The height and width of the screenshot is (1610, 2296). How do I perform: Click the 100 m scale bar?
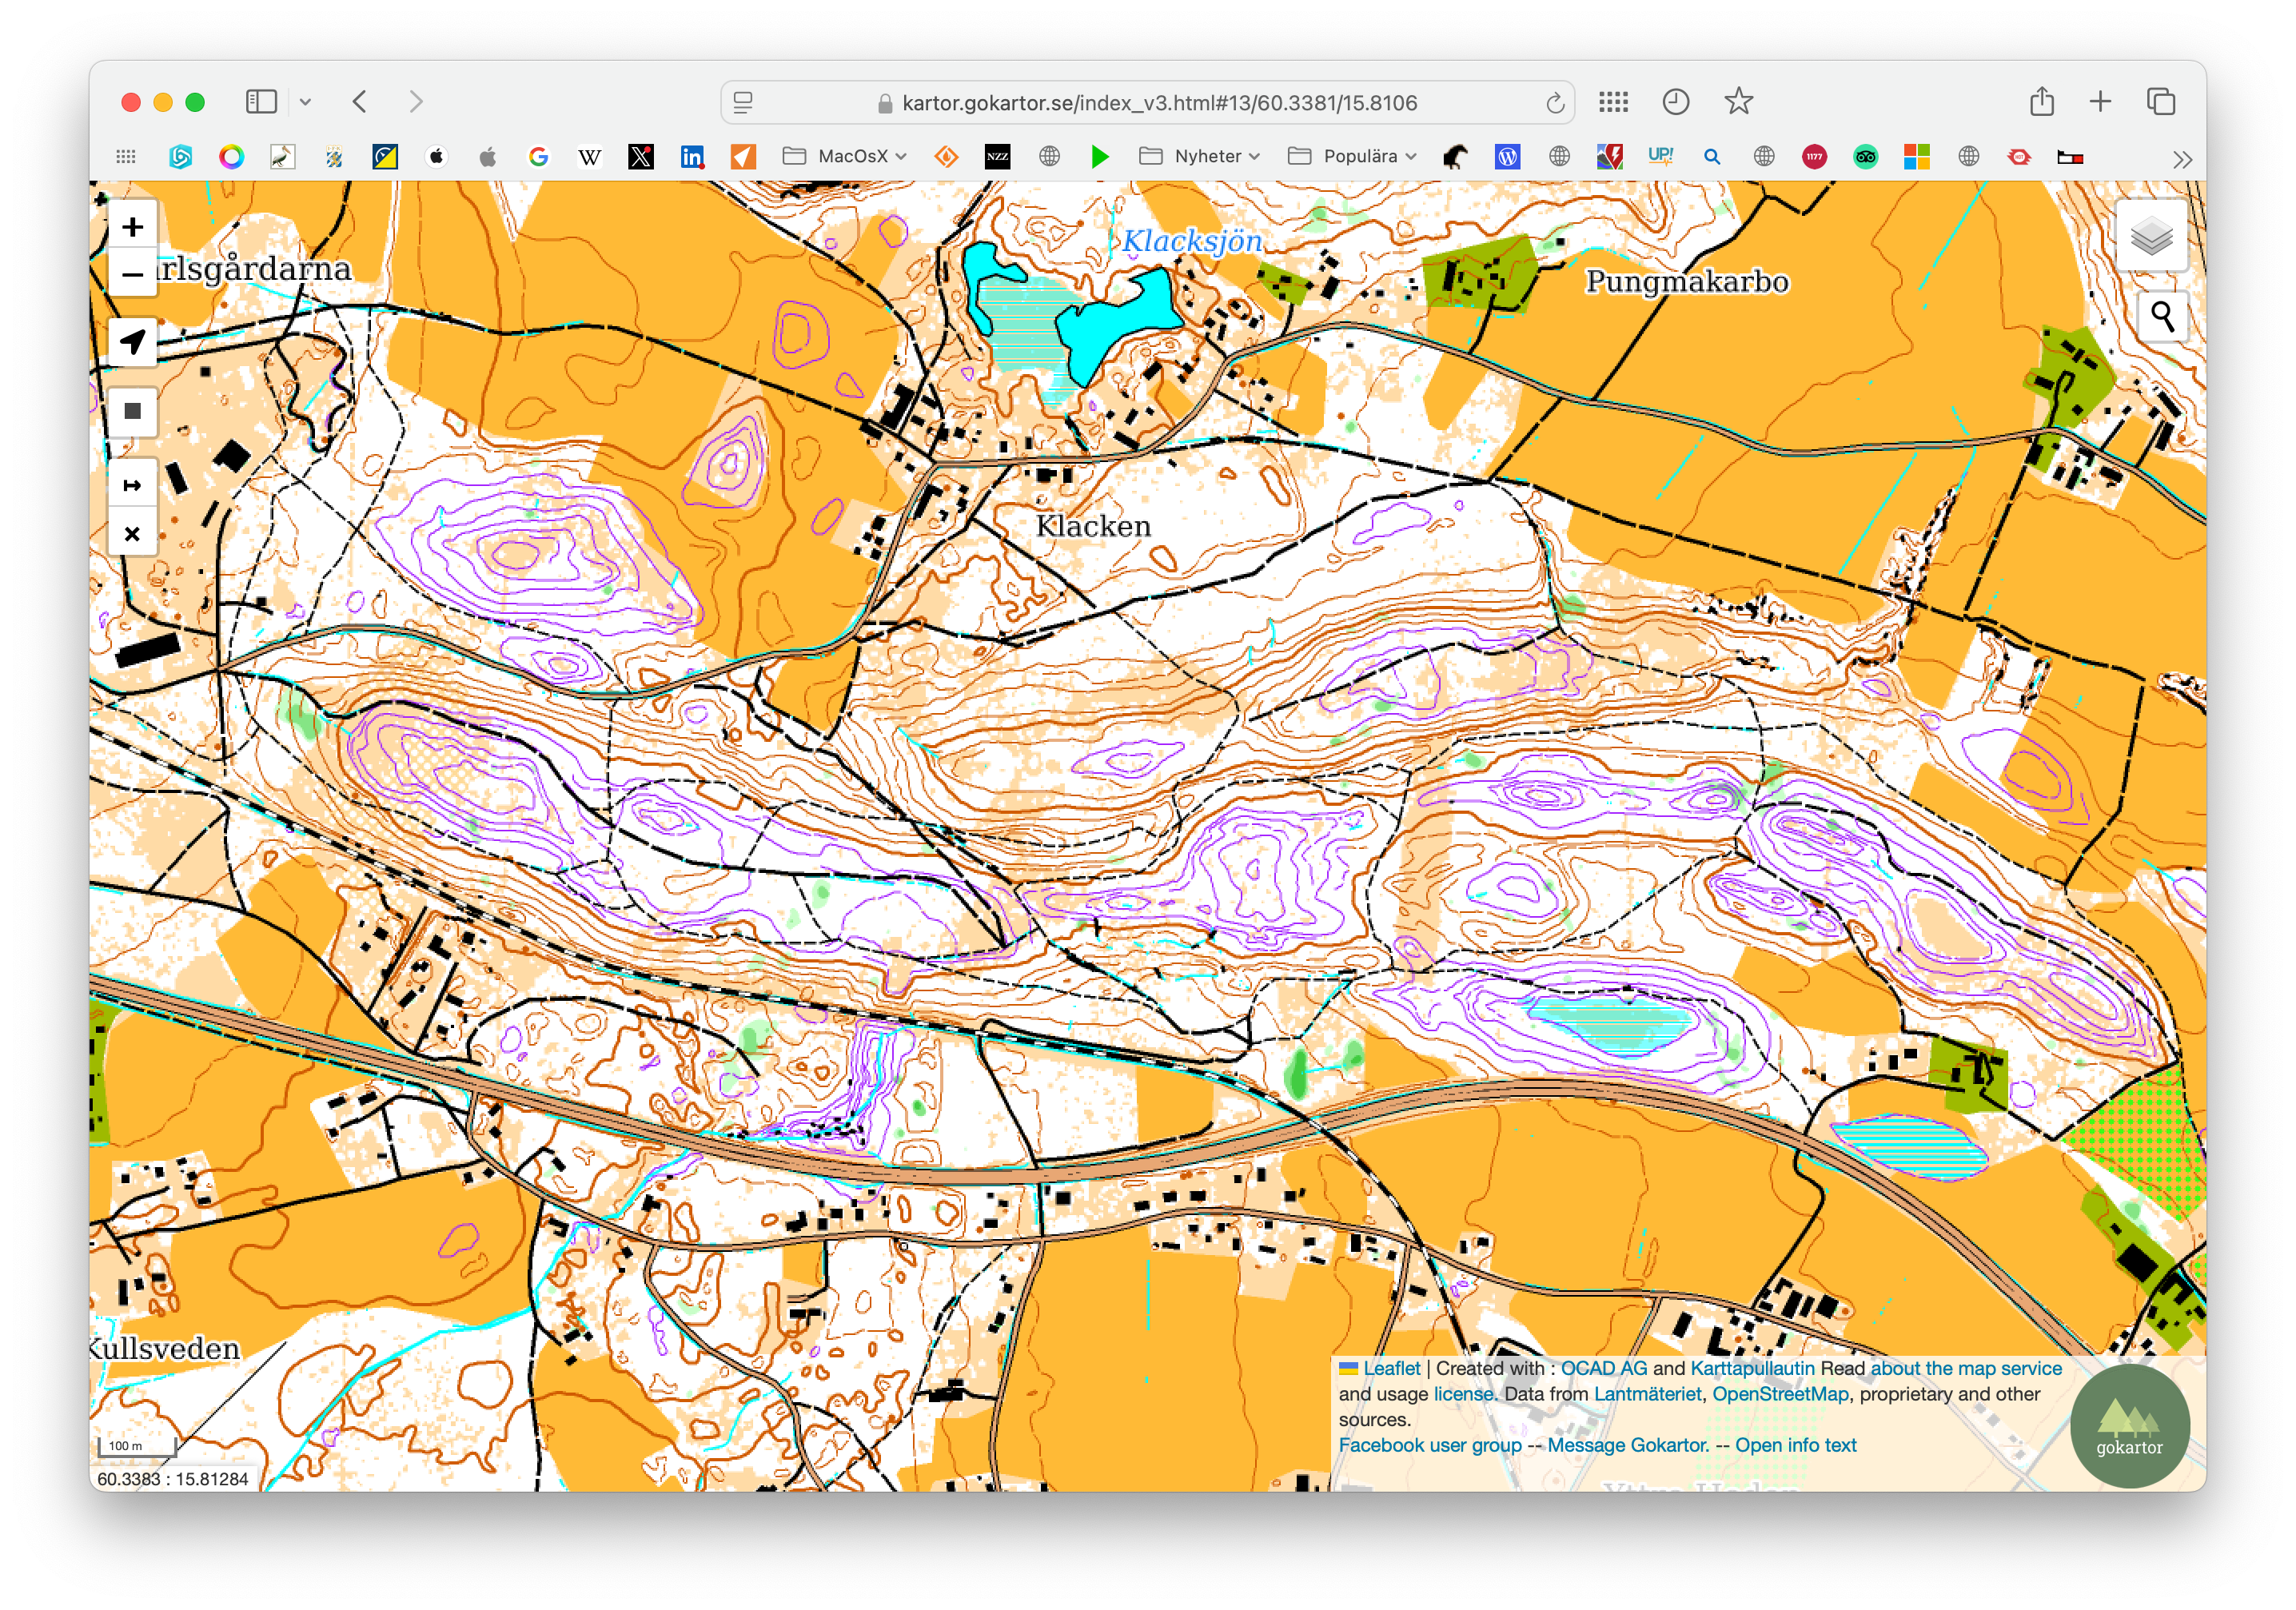click(137, 1446)
